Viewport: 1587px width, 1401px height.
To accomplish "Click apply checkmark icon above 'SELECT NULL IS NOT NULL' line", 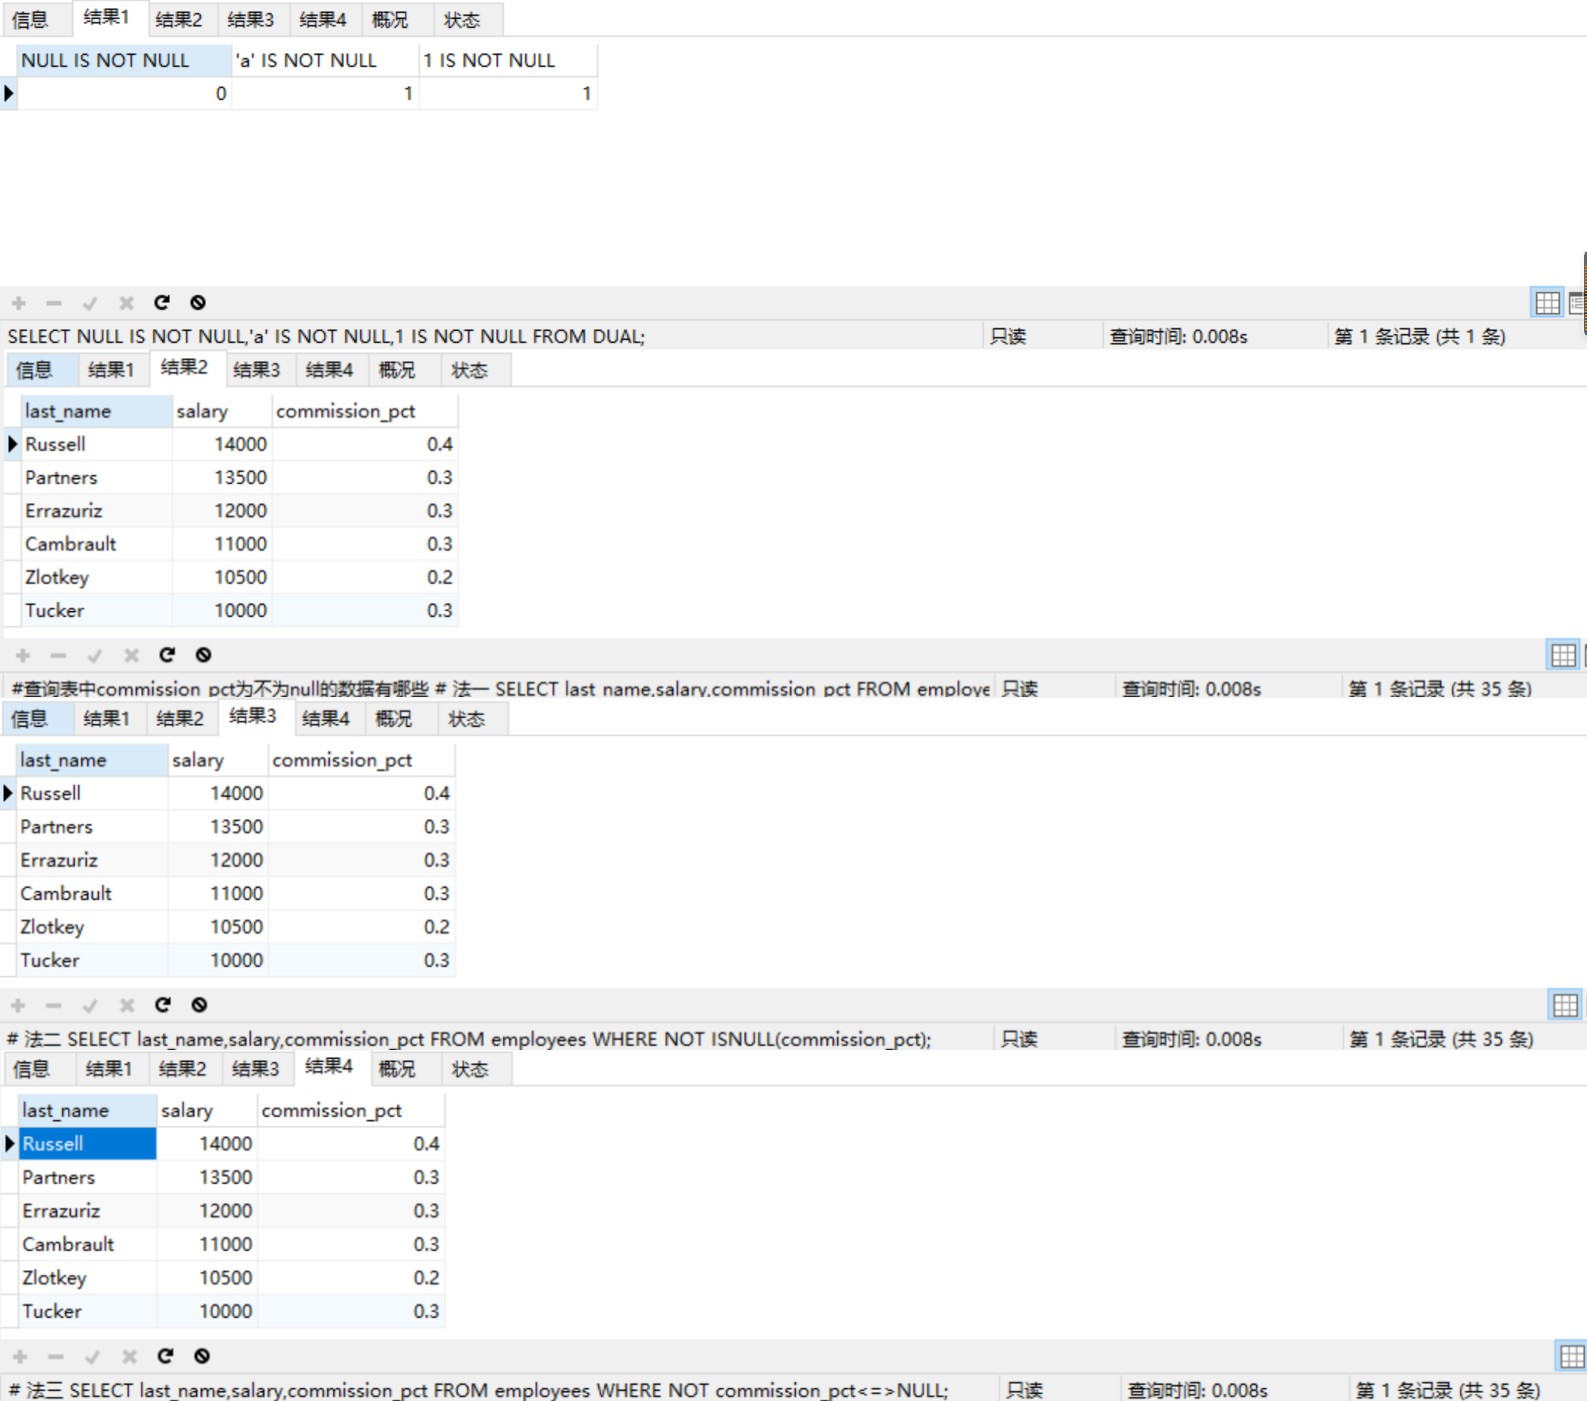I will (90, 302).
